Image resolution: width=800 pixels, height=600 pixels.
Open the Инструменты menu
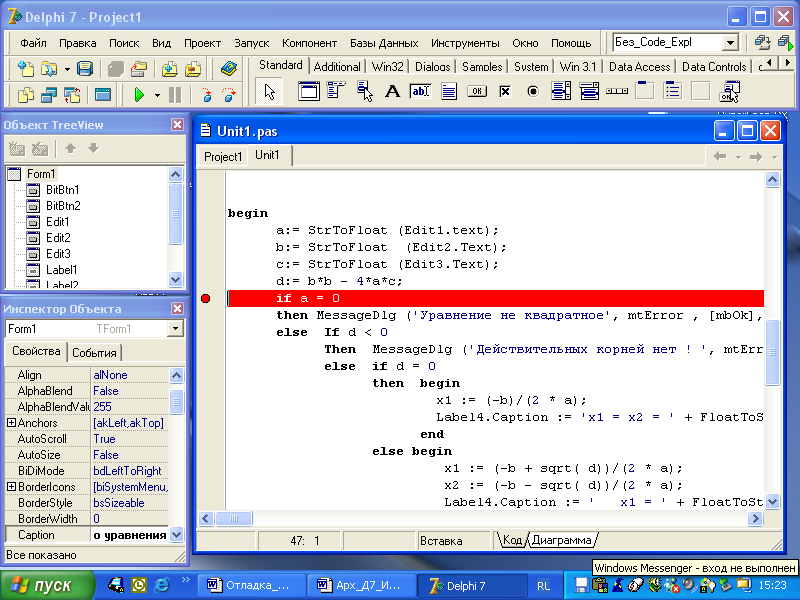[x=465, y=43]
